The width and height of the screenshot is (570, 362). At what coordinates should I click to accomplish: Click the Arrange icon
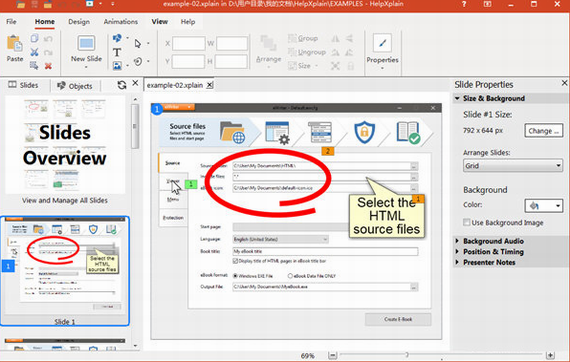pyautogui.click(x=268, y=43)
